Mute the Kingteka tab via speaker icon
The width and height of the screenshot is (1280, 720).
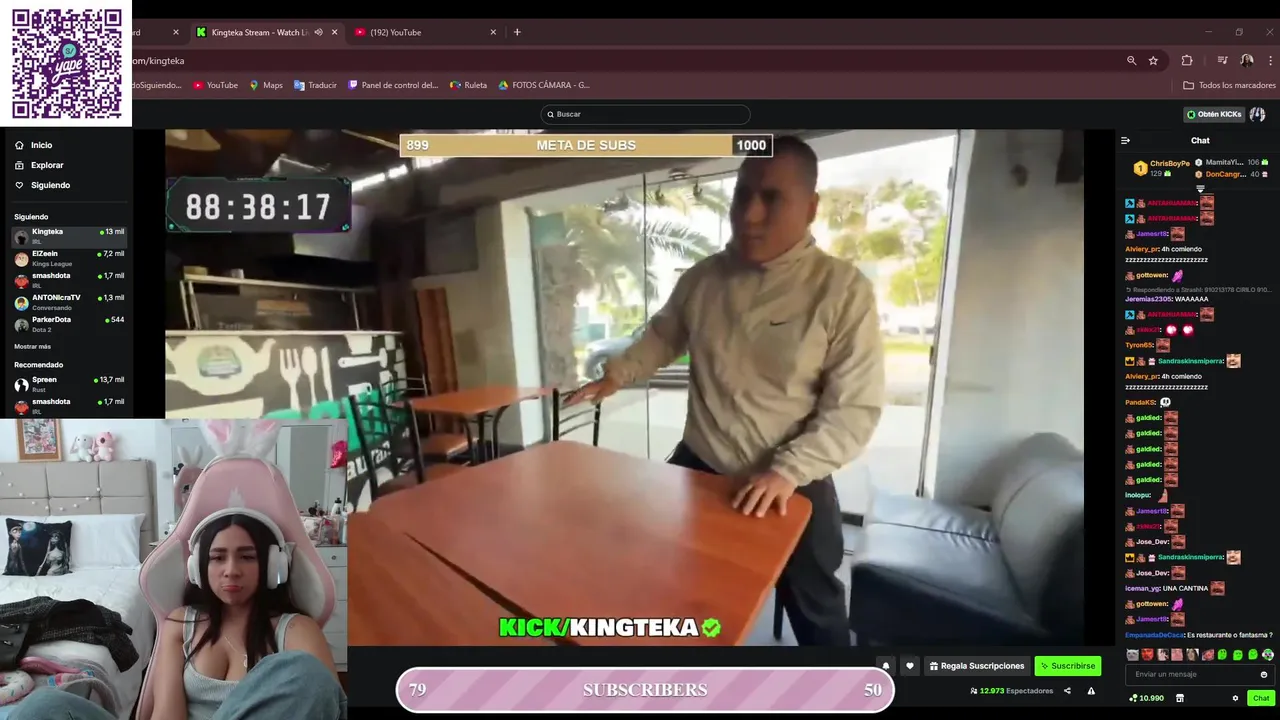pos(318,32)
